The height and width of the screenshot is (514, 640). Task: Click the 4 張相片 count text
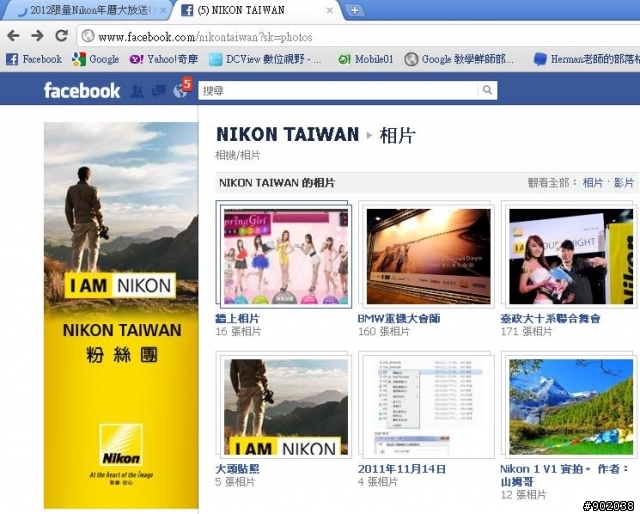(378, 482)
